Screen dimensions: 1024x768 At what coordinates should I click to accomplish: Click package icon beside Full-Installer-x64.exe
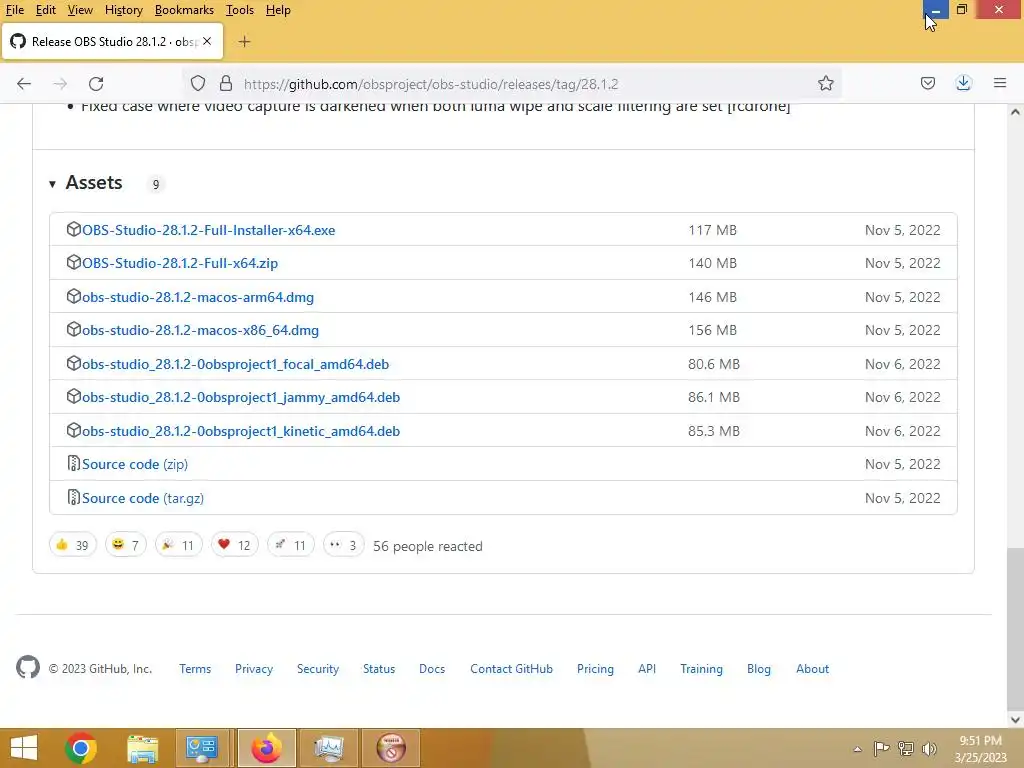tap(73, 229)
